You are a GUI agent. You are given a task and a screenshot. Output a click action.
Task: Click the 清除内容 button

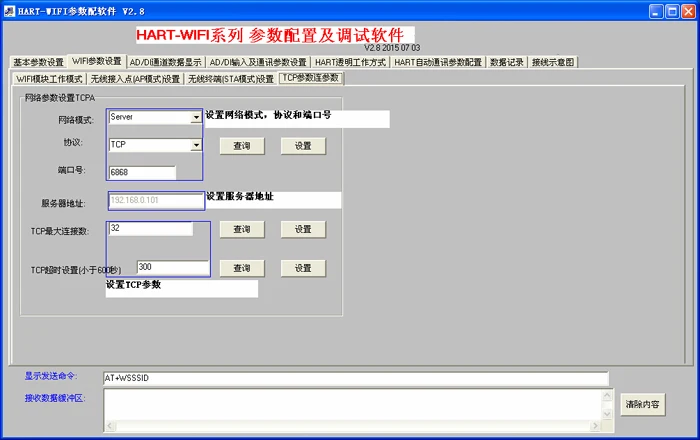pos(642,404)
